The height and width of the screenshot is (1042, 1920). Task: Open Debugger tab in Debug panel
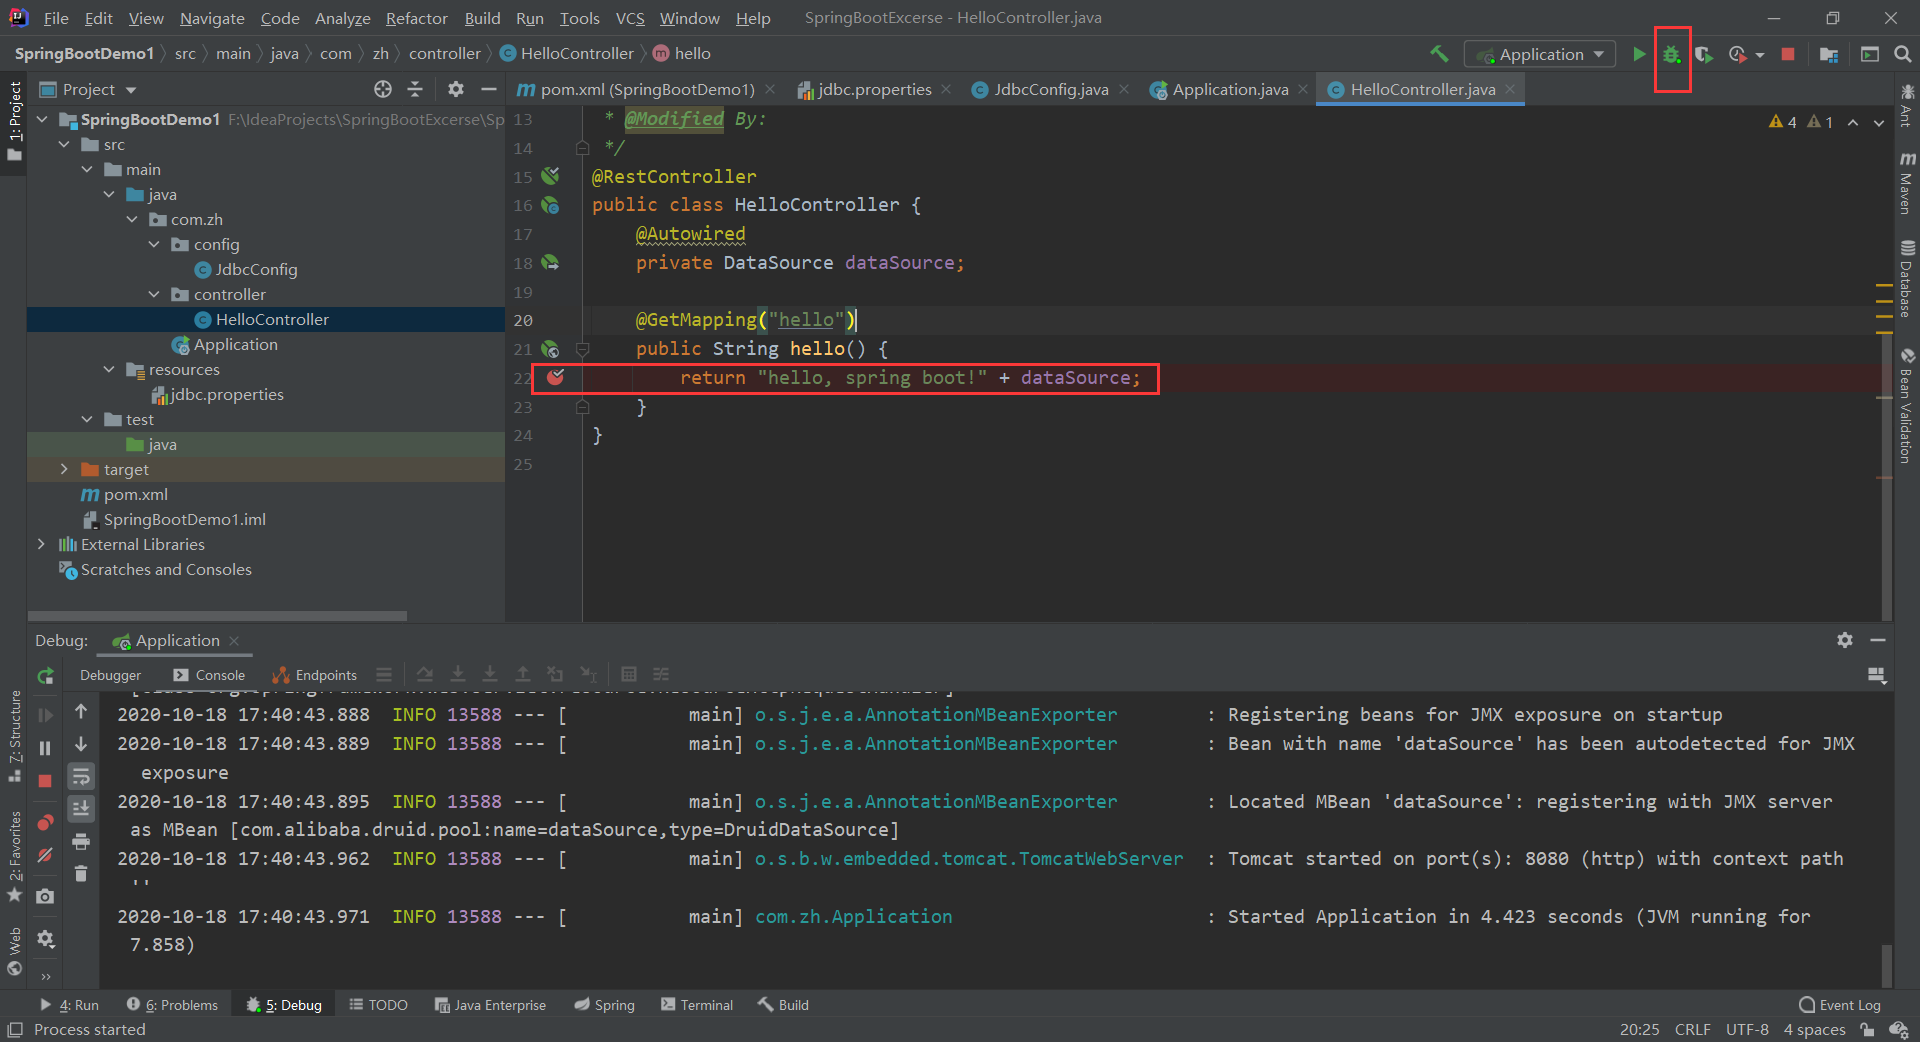(110, 675)
